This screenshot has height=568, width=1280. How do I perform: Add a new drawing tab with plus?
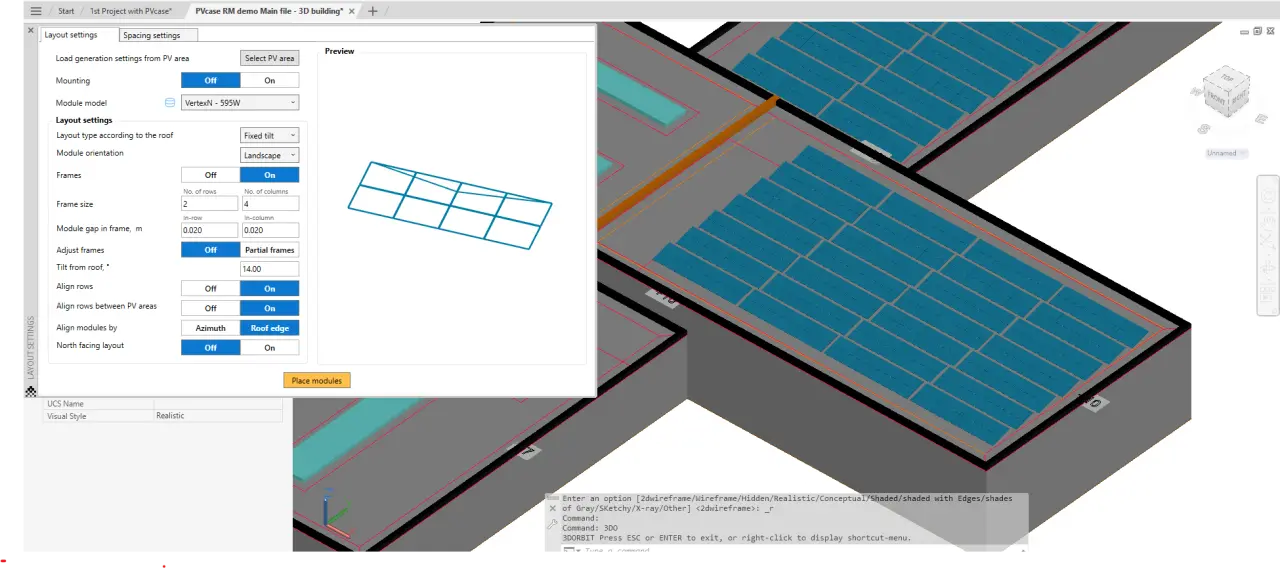pyautogui.click(x=373, y=11)
